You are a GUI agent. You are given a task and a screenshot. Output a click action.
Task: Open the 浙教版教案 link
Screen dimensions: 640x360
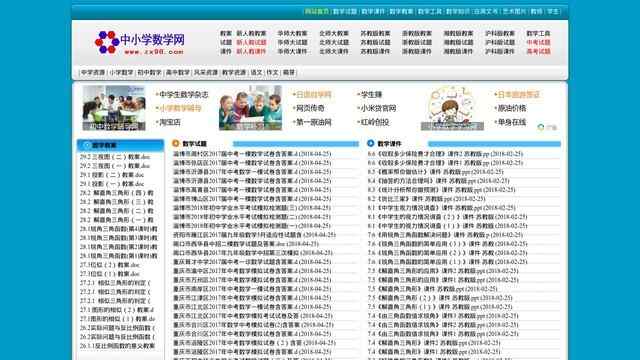click(x=417, y=33)
